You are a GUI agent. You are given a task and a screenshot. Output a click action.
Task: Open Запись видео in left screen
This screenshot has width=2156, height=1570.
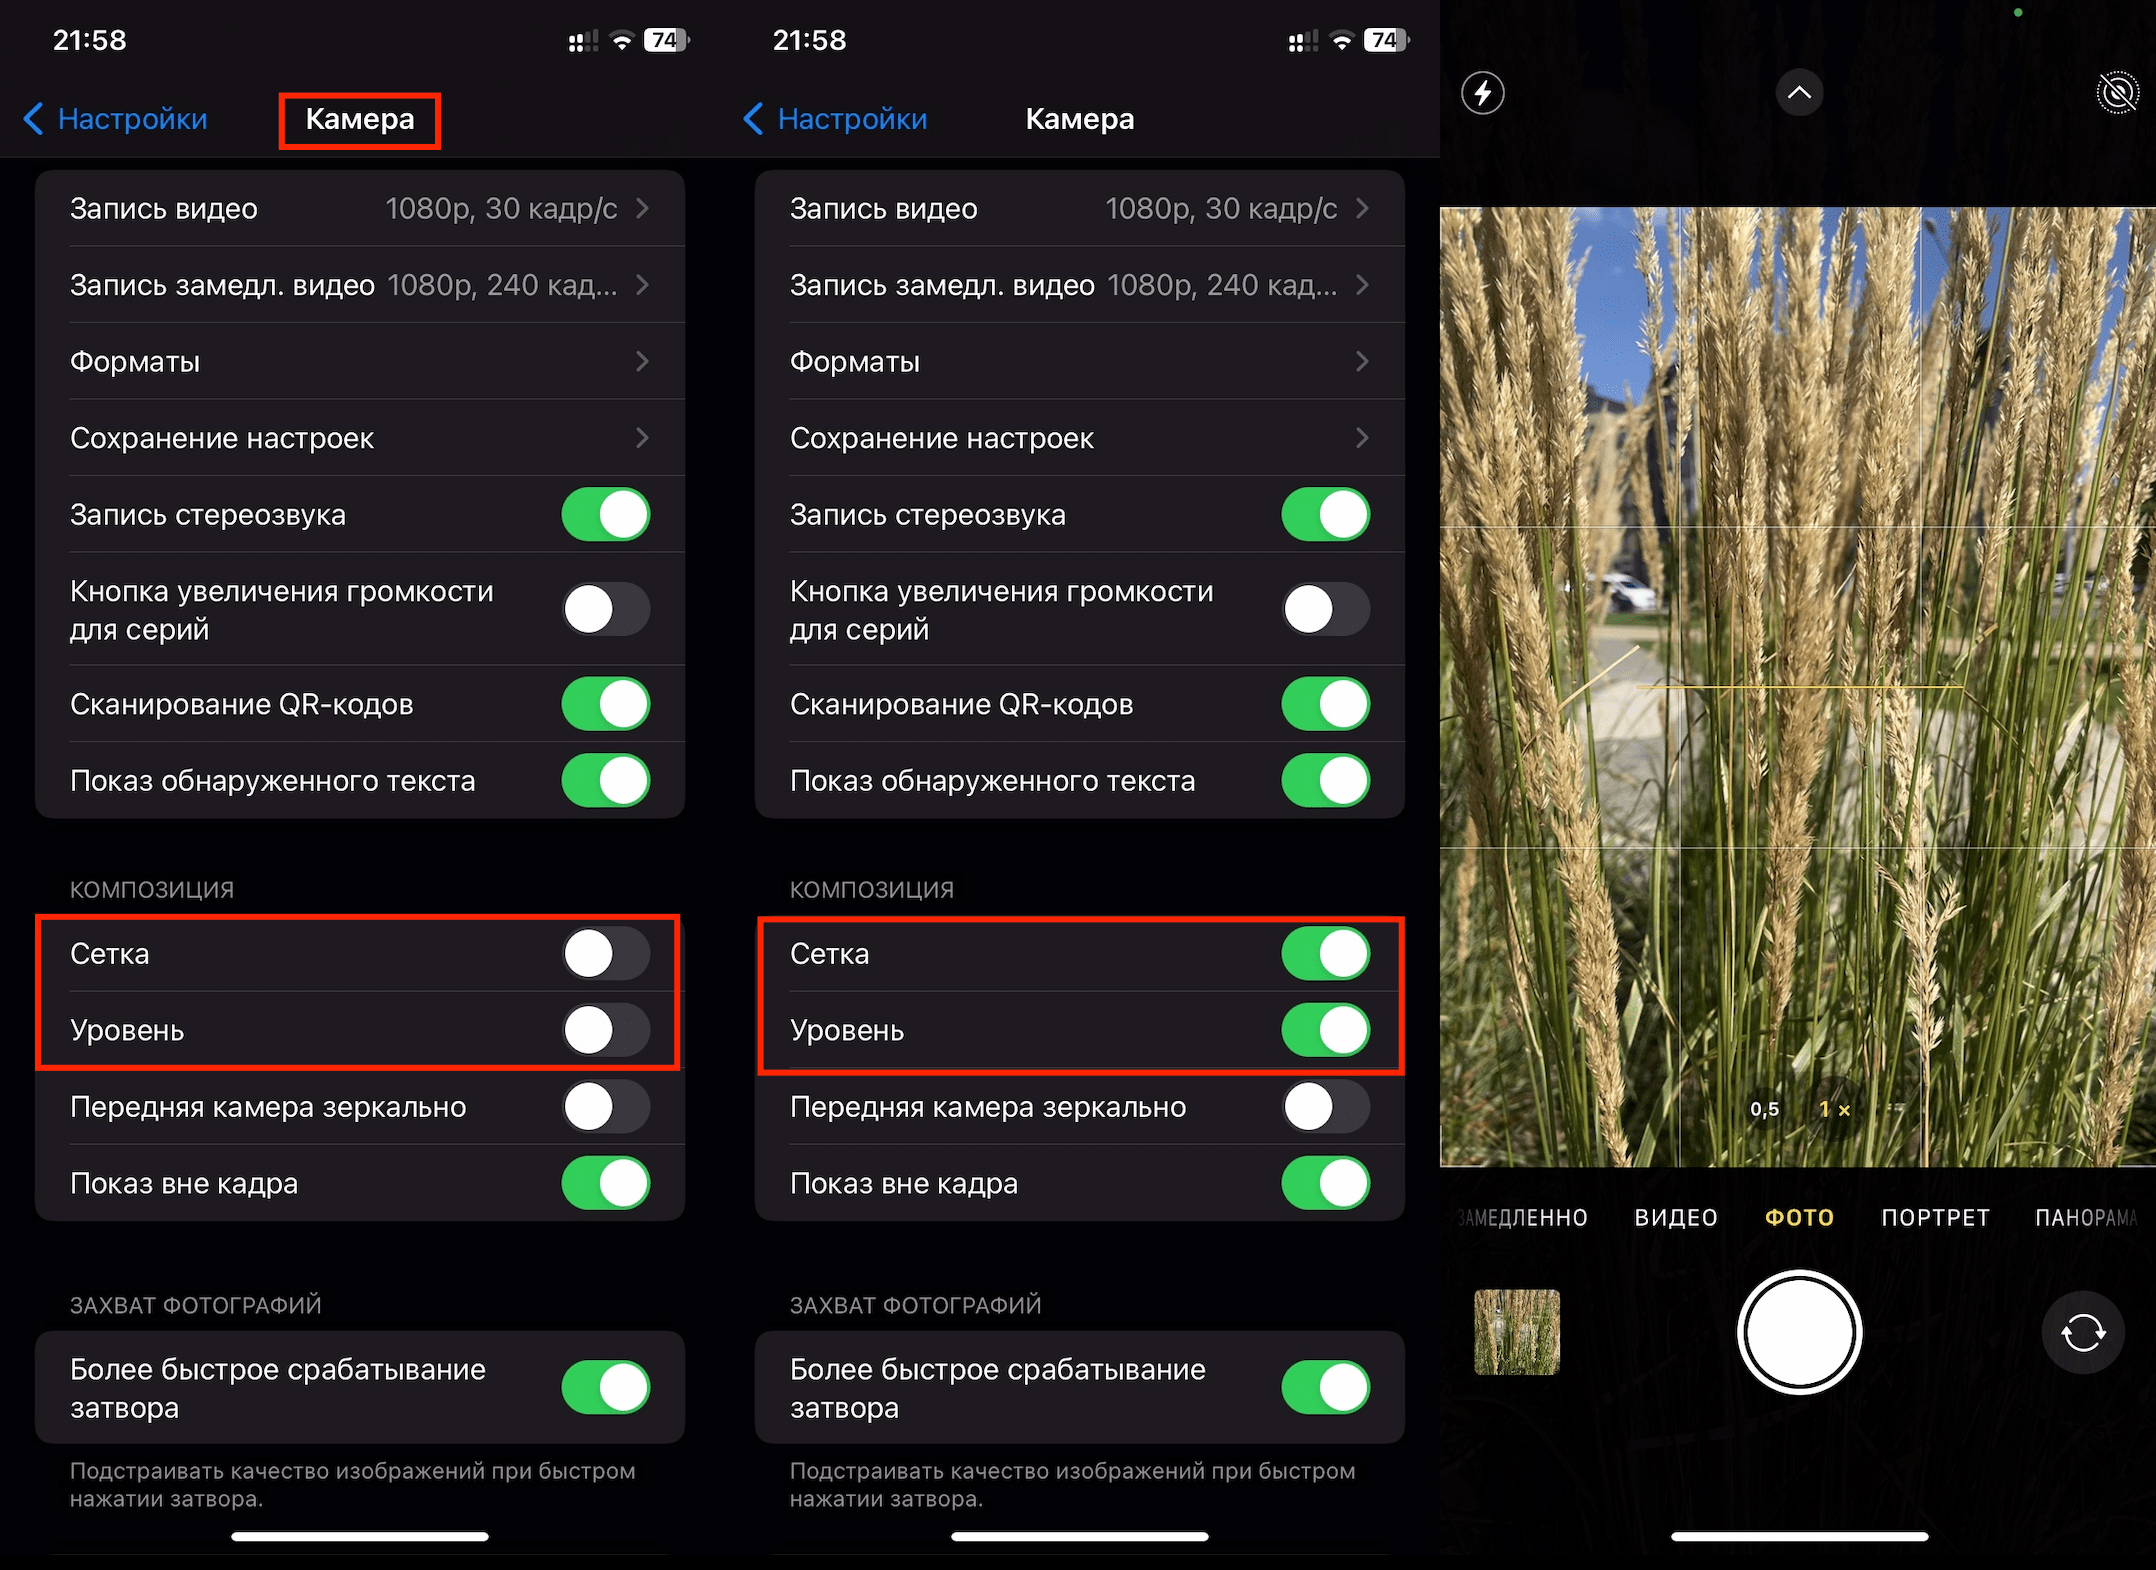360,208
